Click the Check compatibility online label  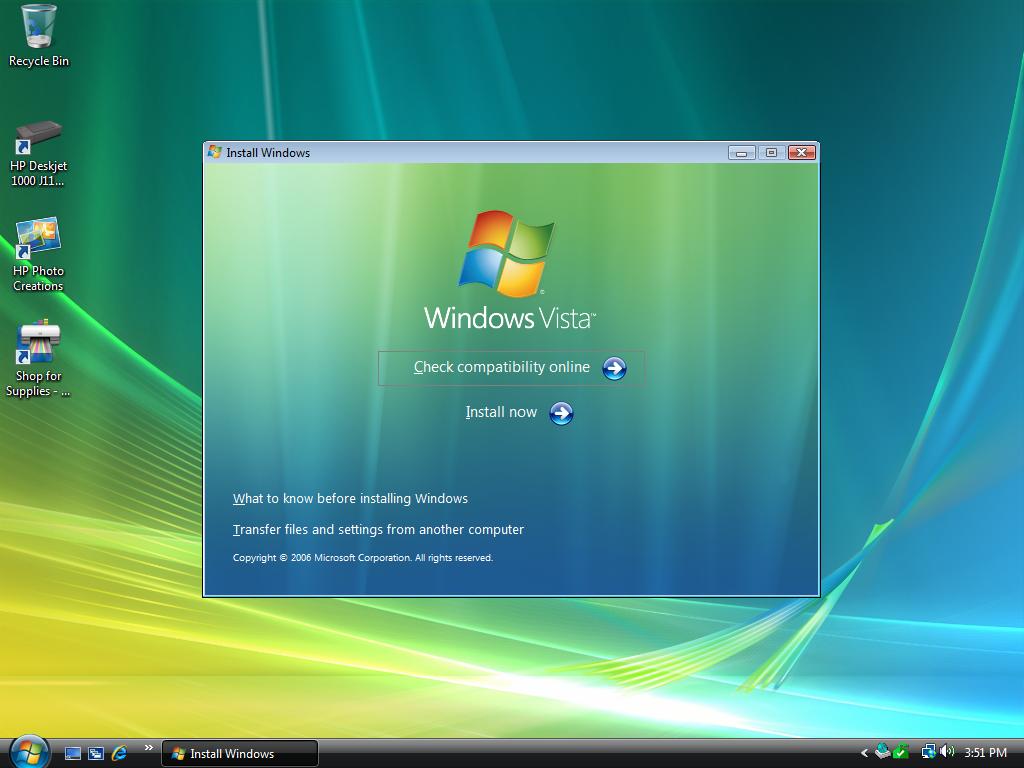point(502,367)
